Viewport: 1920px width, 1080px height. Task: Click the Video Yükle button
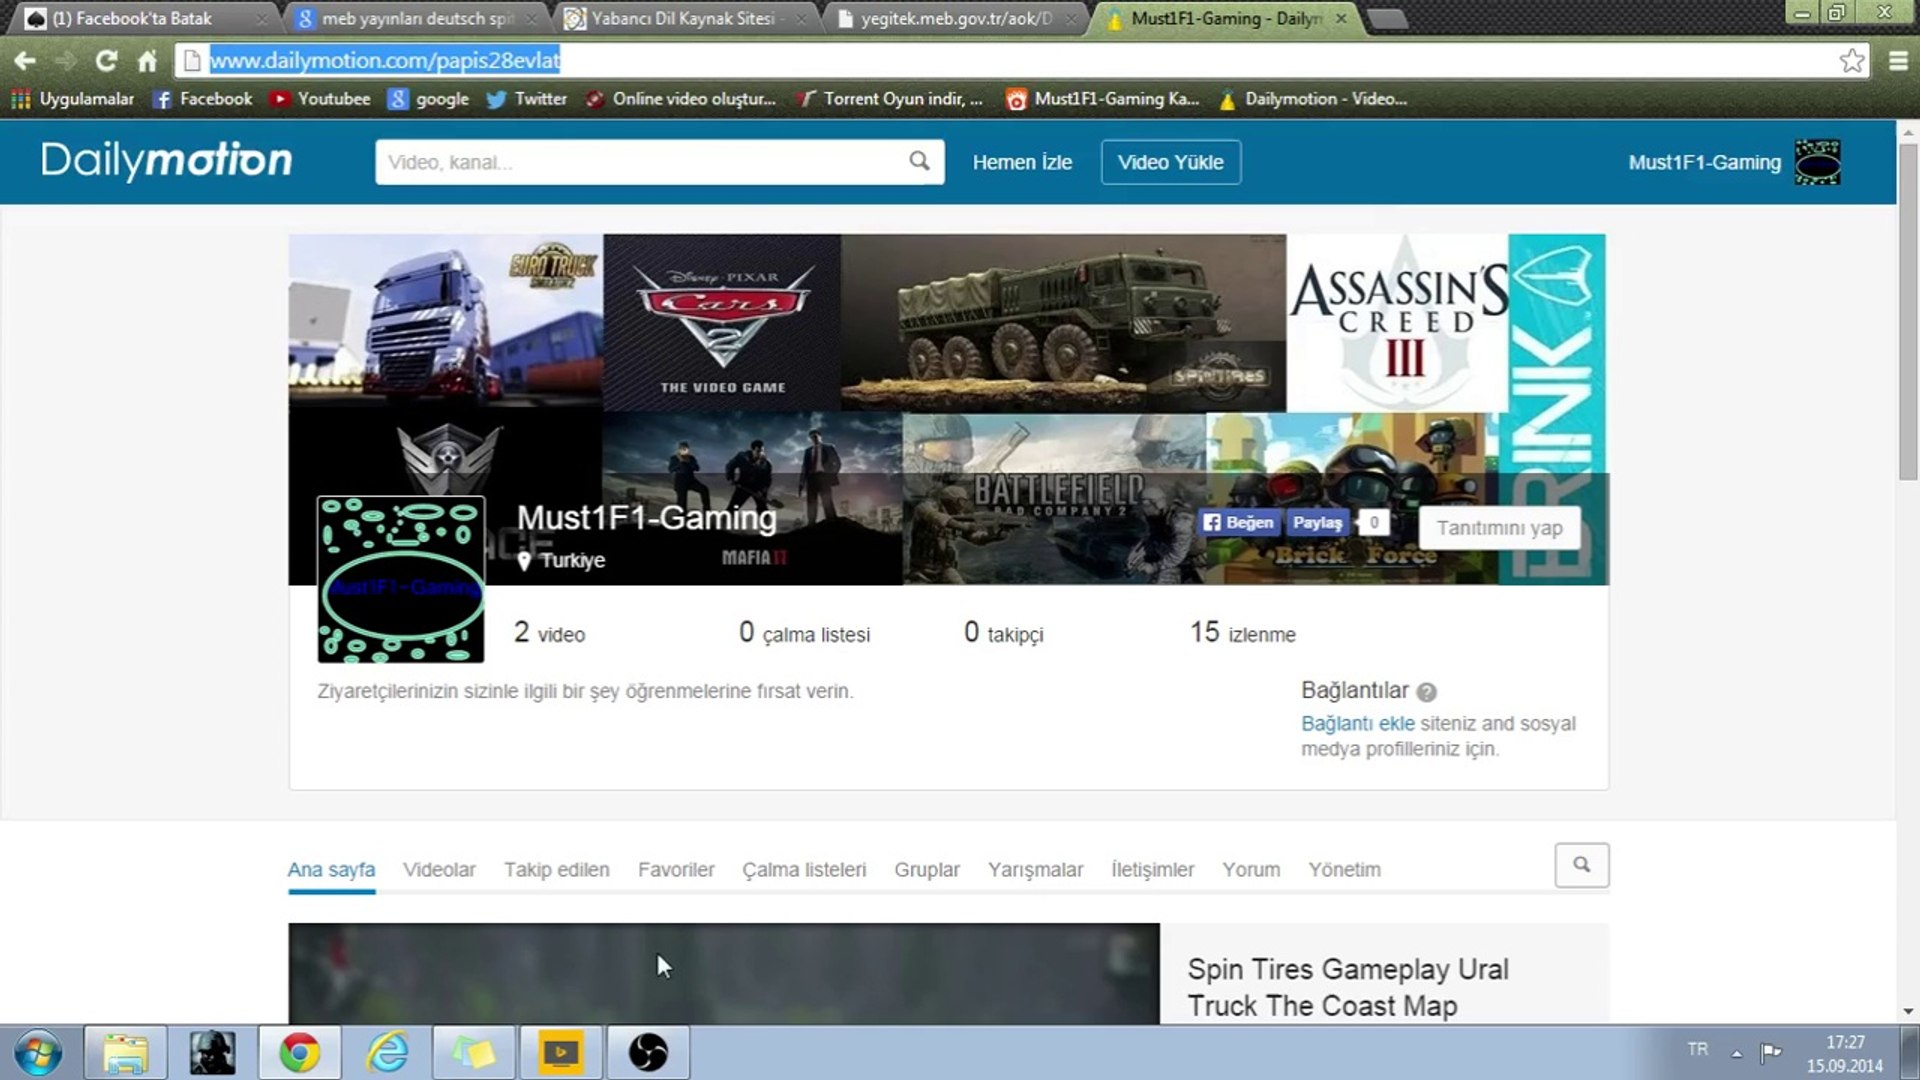(1171, 162)
